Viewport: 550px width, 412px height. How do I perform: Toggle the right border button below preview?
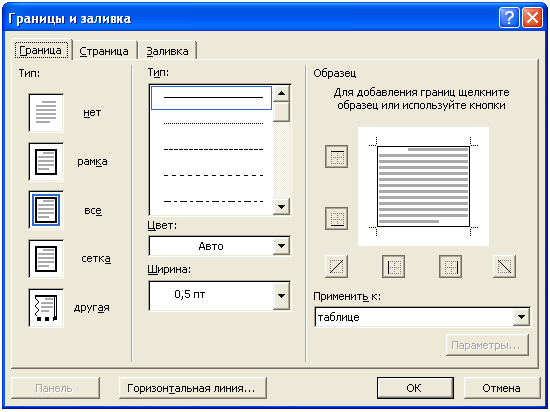450,267
